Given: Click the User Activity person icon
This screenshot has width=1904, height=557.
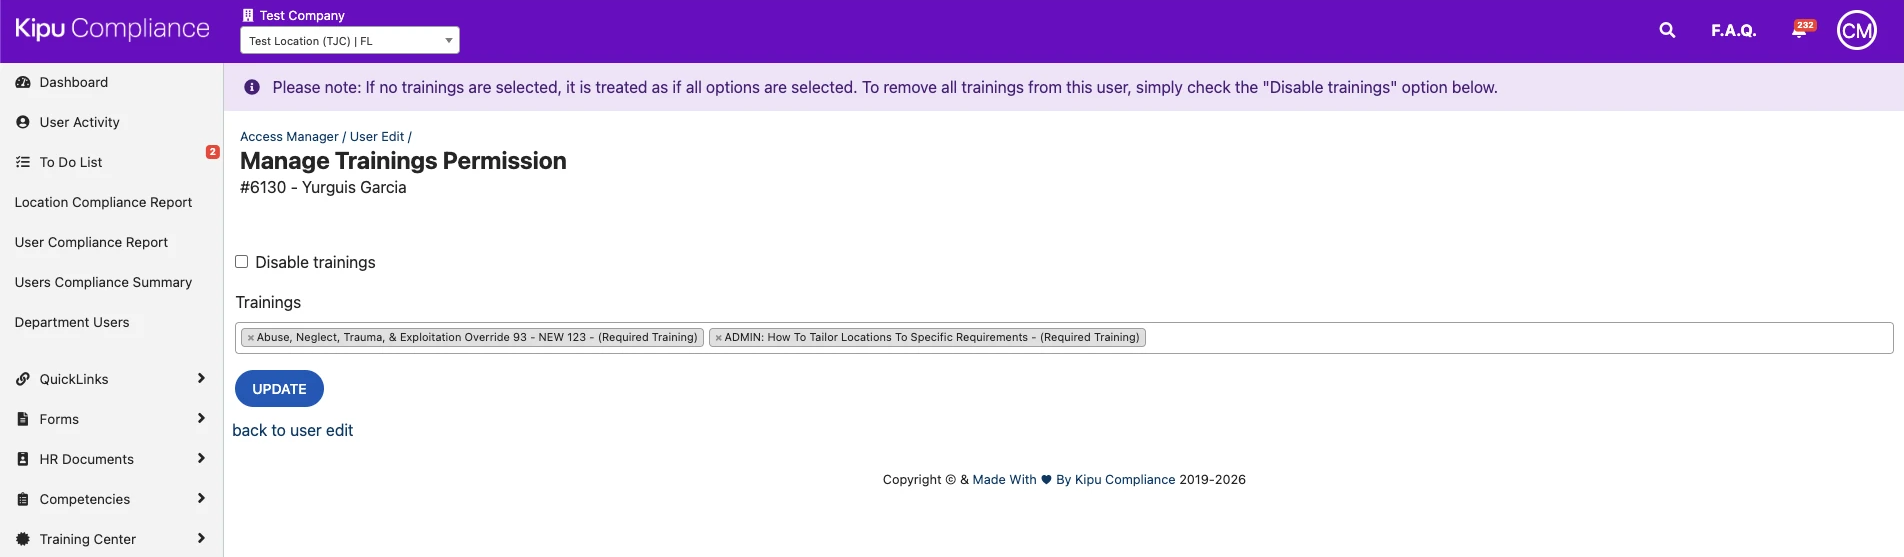Looking at the screenshot, I should 23,122.
